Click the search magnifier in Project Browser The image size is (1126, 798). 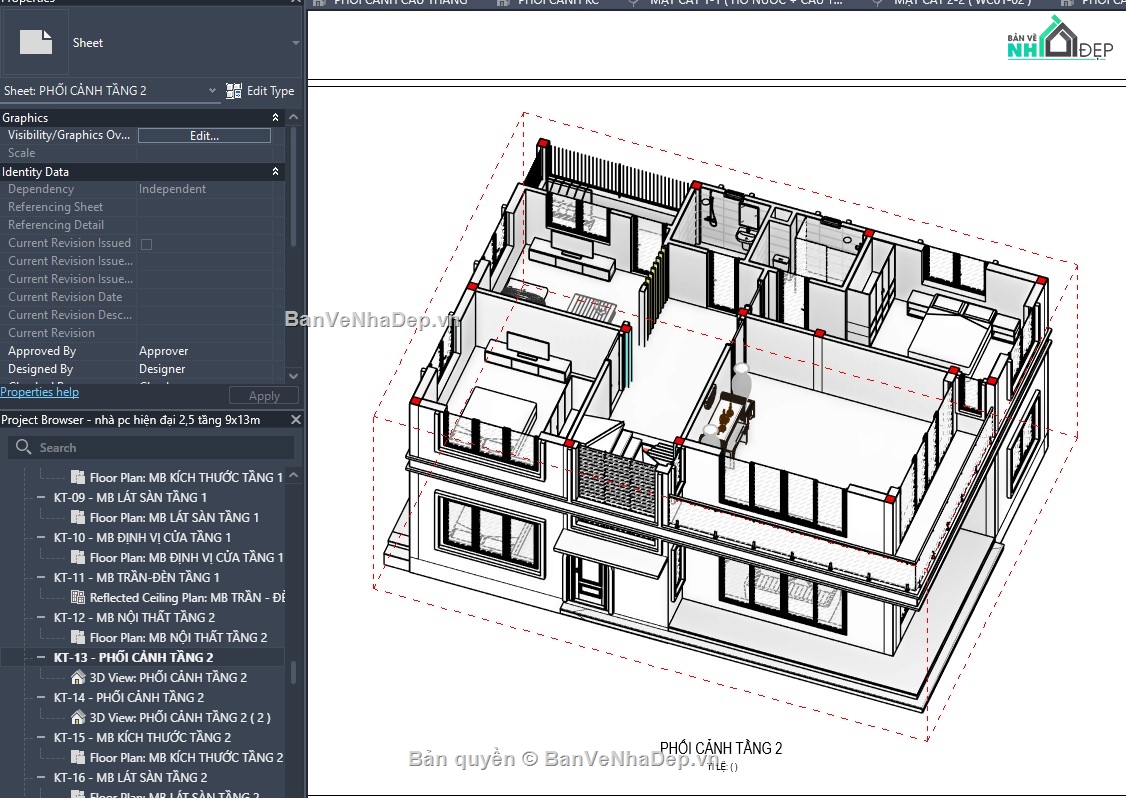click(x=22, y=447)
